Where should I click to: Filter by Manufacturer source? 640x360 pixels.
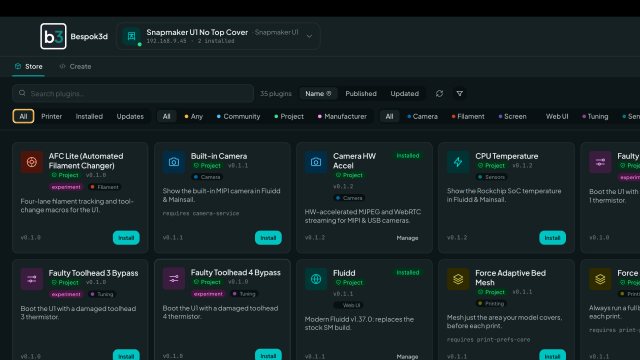click(x=342, y=116)
